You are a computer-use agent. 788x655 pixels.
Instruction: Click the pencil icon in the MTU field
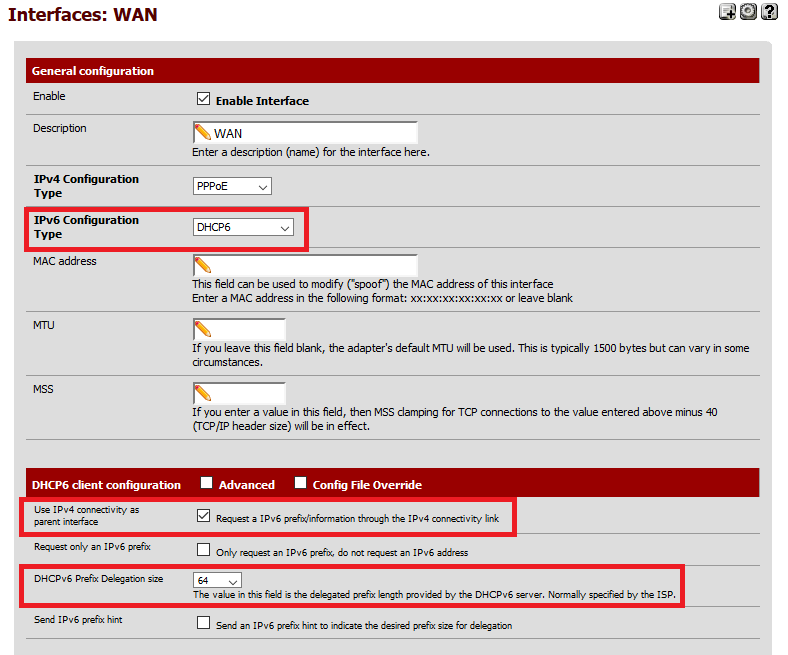(203, 330)
